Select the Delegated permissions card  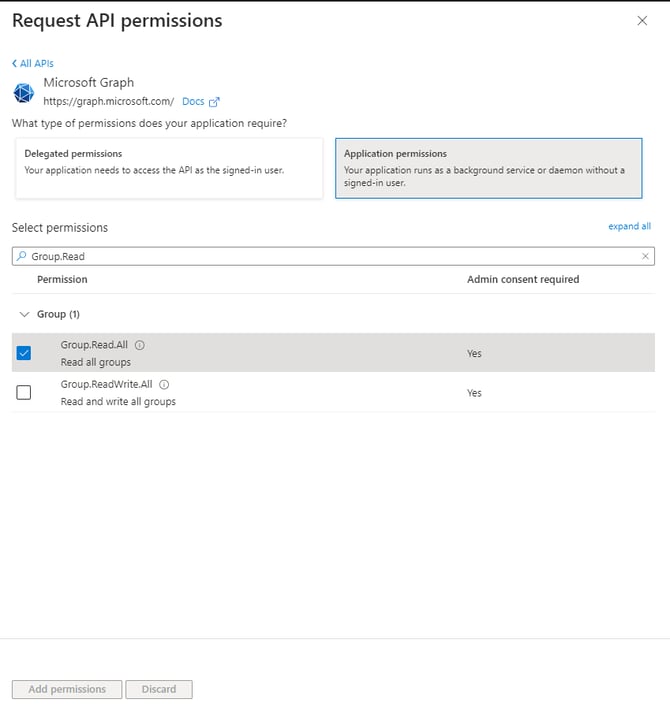tap(169, 168)
